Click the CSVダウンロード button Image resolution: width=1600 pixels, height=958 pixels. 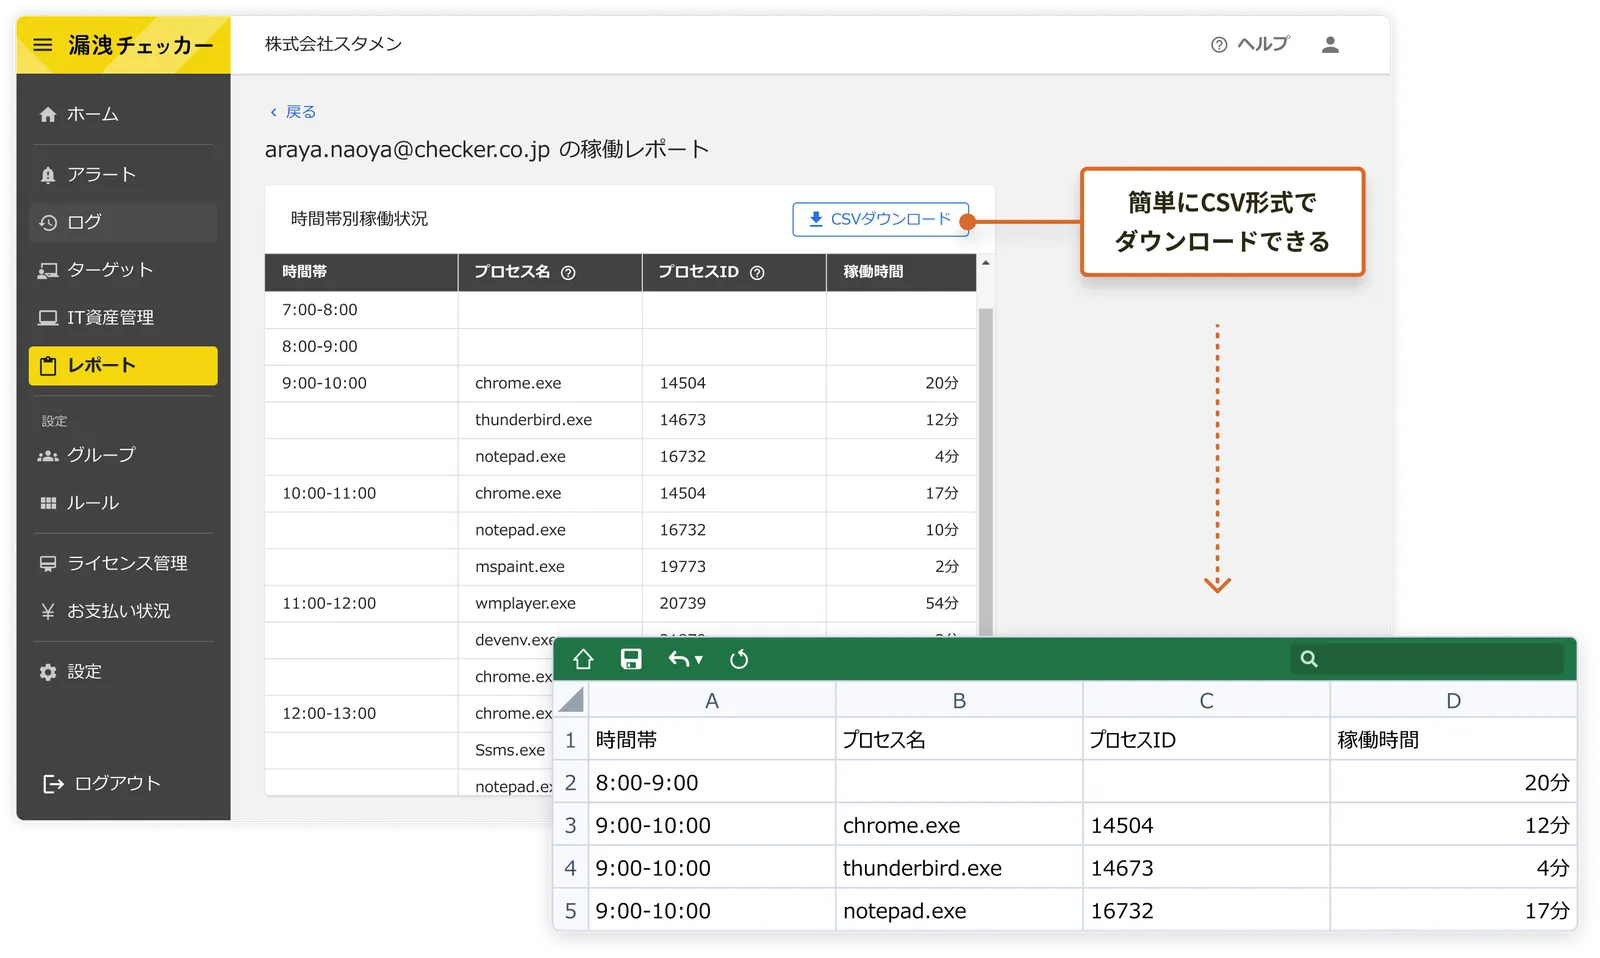(x=881, y=219)
